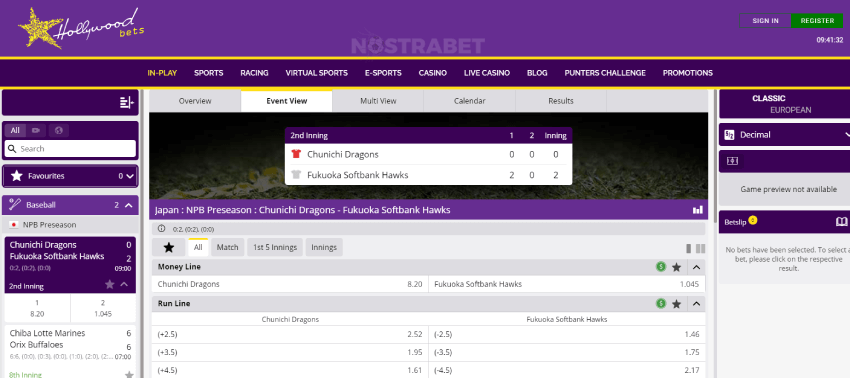Select Fukuoka Hawks (-3.5) Run Line at 1.75
850x378 pixels.
[567, 353]
